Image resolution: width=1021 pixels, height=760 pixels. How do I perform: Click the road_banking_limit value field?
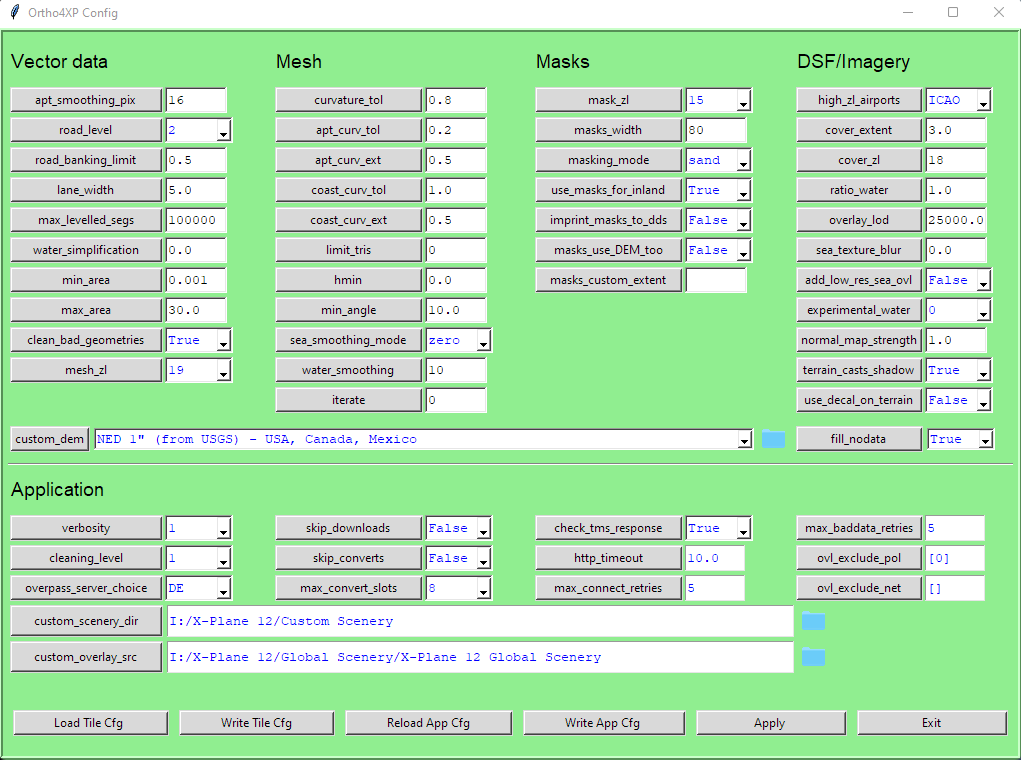196,160
